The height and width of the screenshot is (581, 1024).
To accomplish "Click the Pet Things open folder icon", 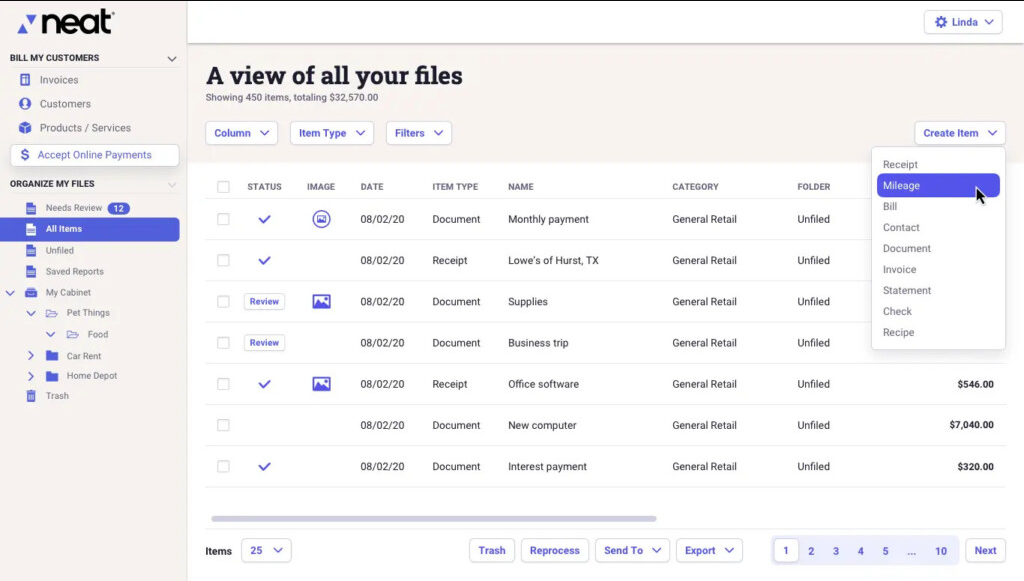I will 52,313.
